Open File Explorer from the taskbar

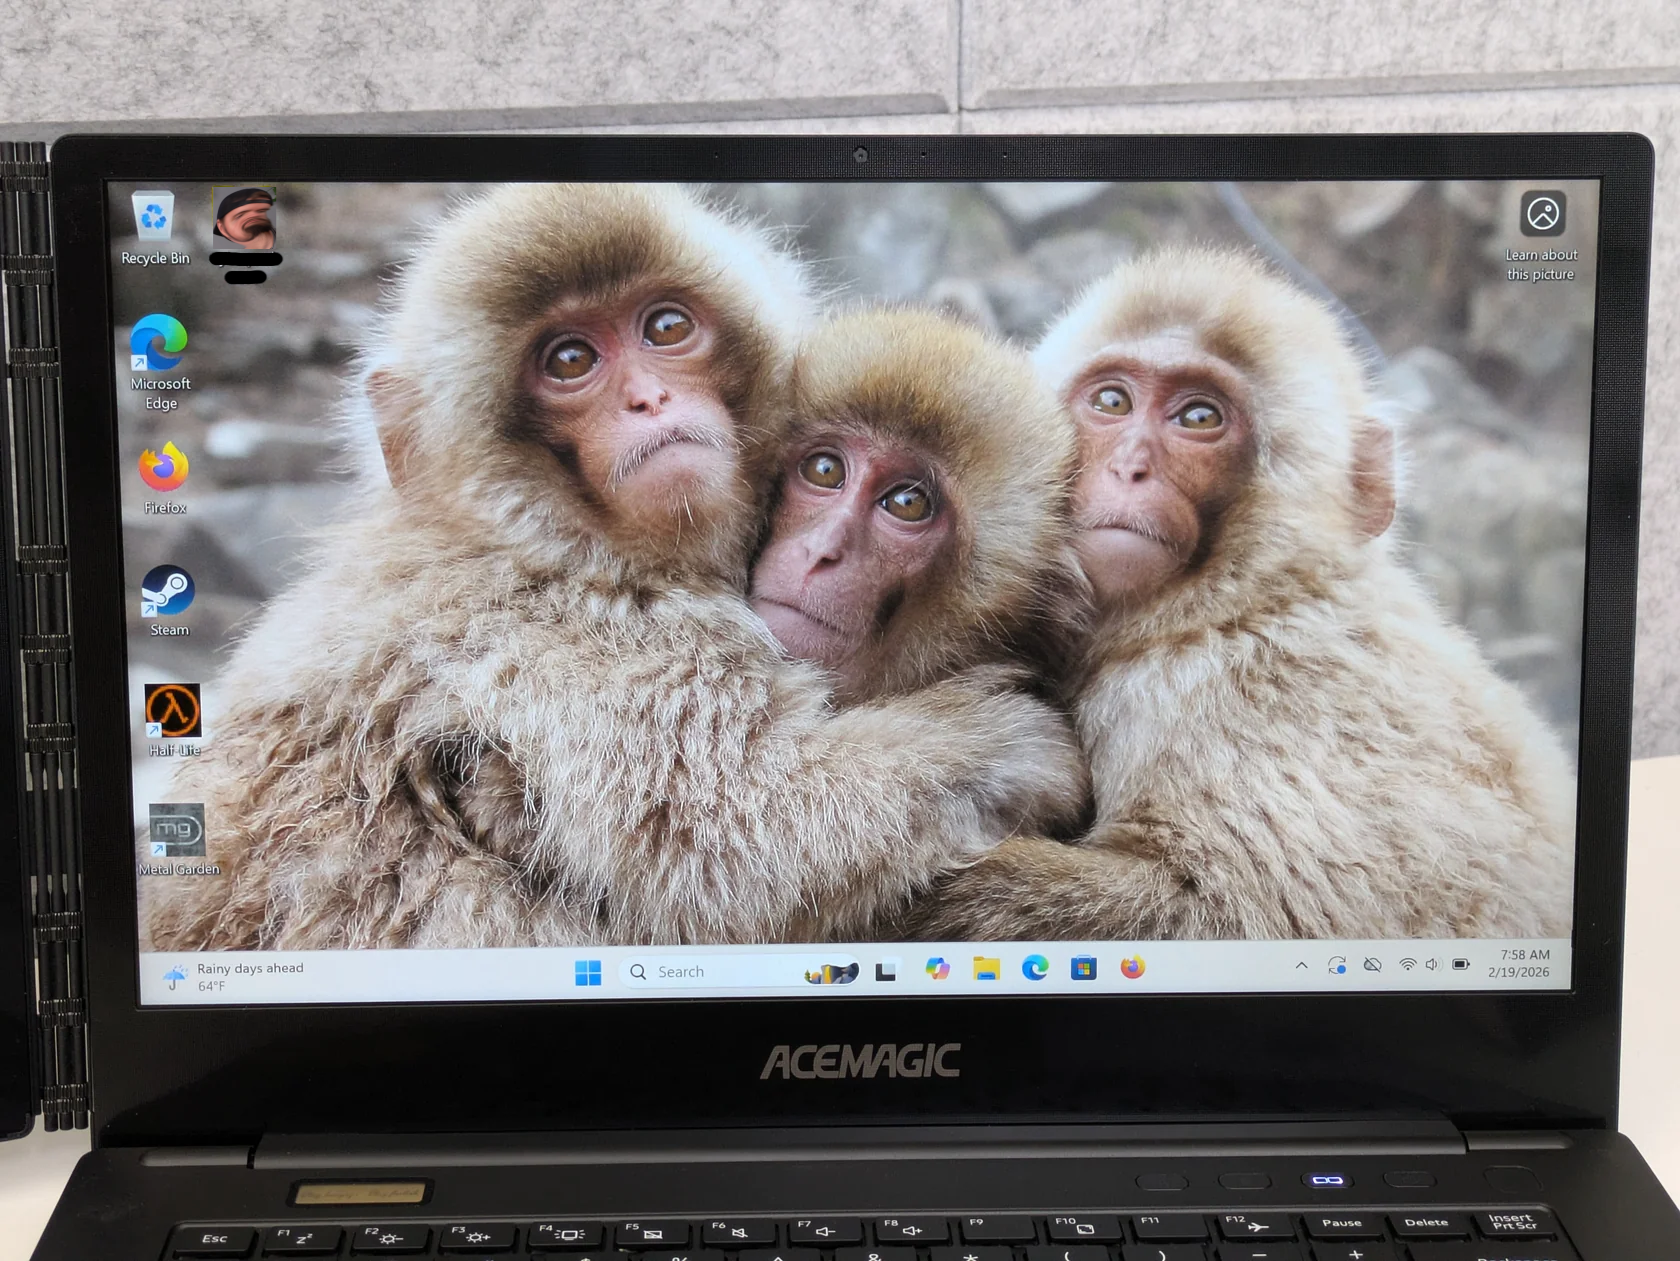986,968
